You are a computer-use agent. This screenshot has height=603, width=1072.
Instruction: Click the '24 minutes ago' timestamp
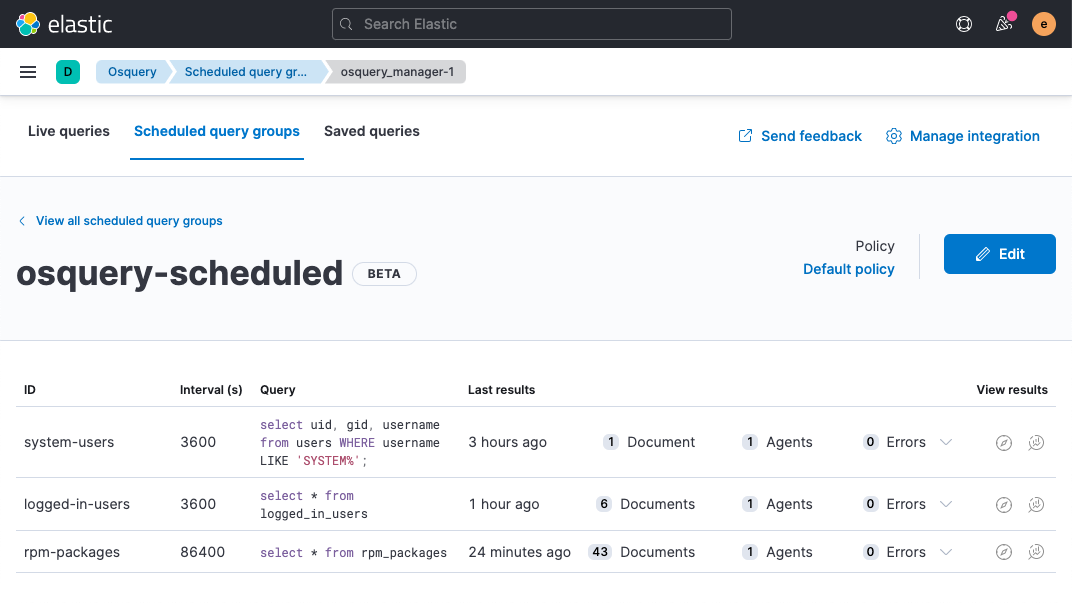pos(520,552)
